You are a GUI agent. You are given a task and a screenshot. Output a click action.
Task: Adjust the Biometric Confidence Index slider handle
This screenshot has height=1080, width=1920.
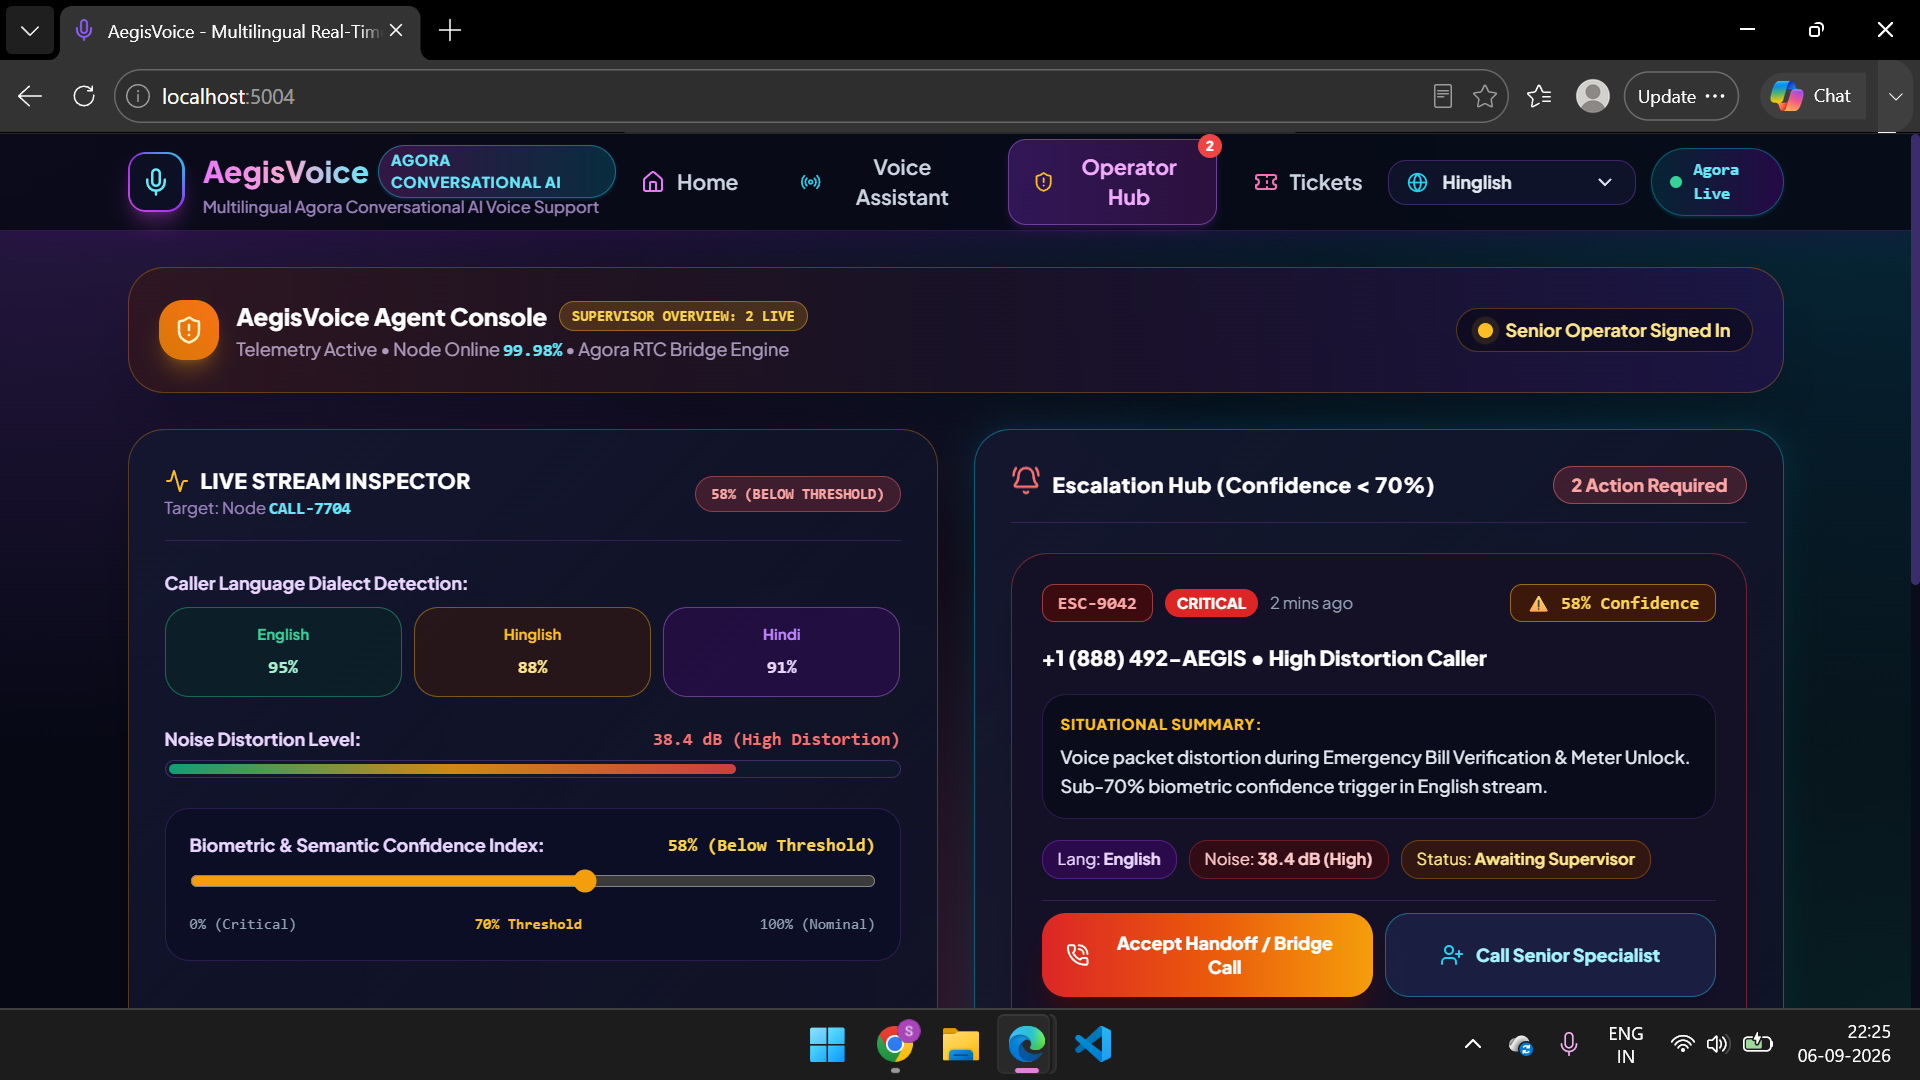(x=585, y=881)
